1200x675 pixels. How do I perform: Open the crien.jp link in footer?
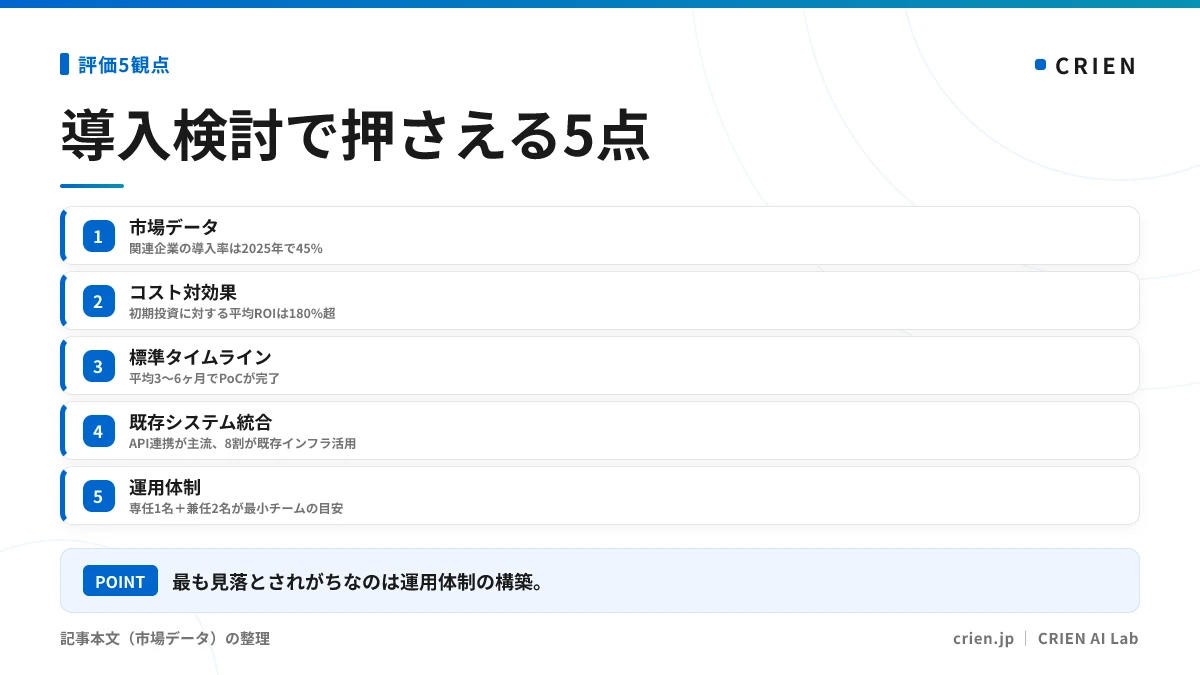983,638
